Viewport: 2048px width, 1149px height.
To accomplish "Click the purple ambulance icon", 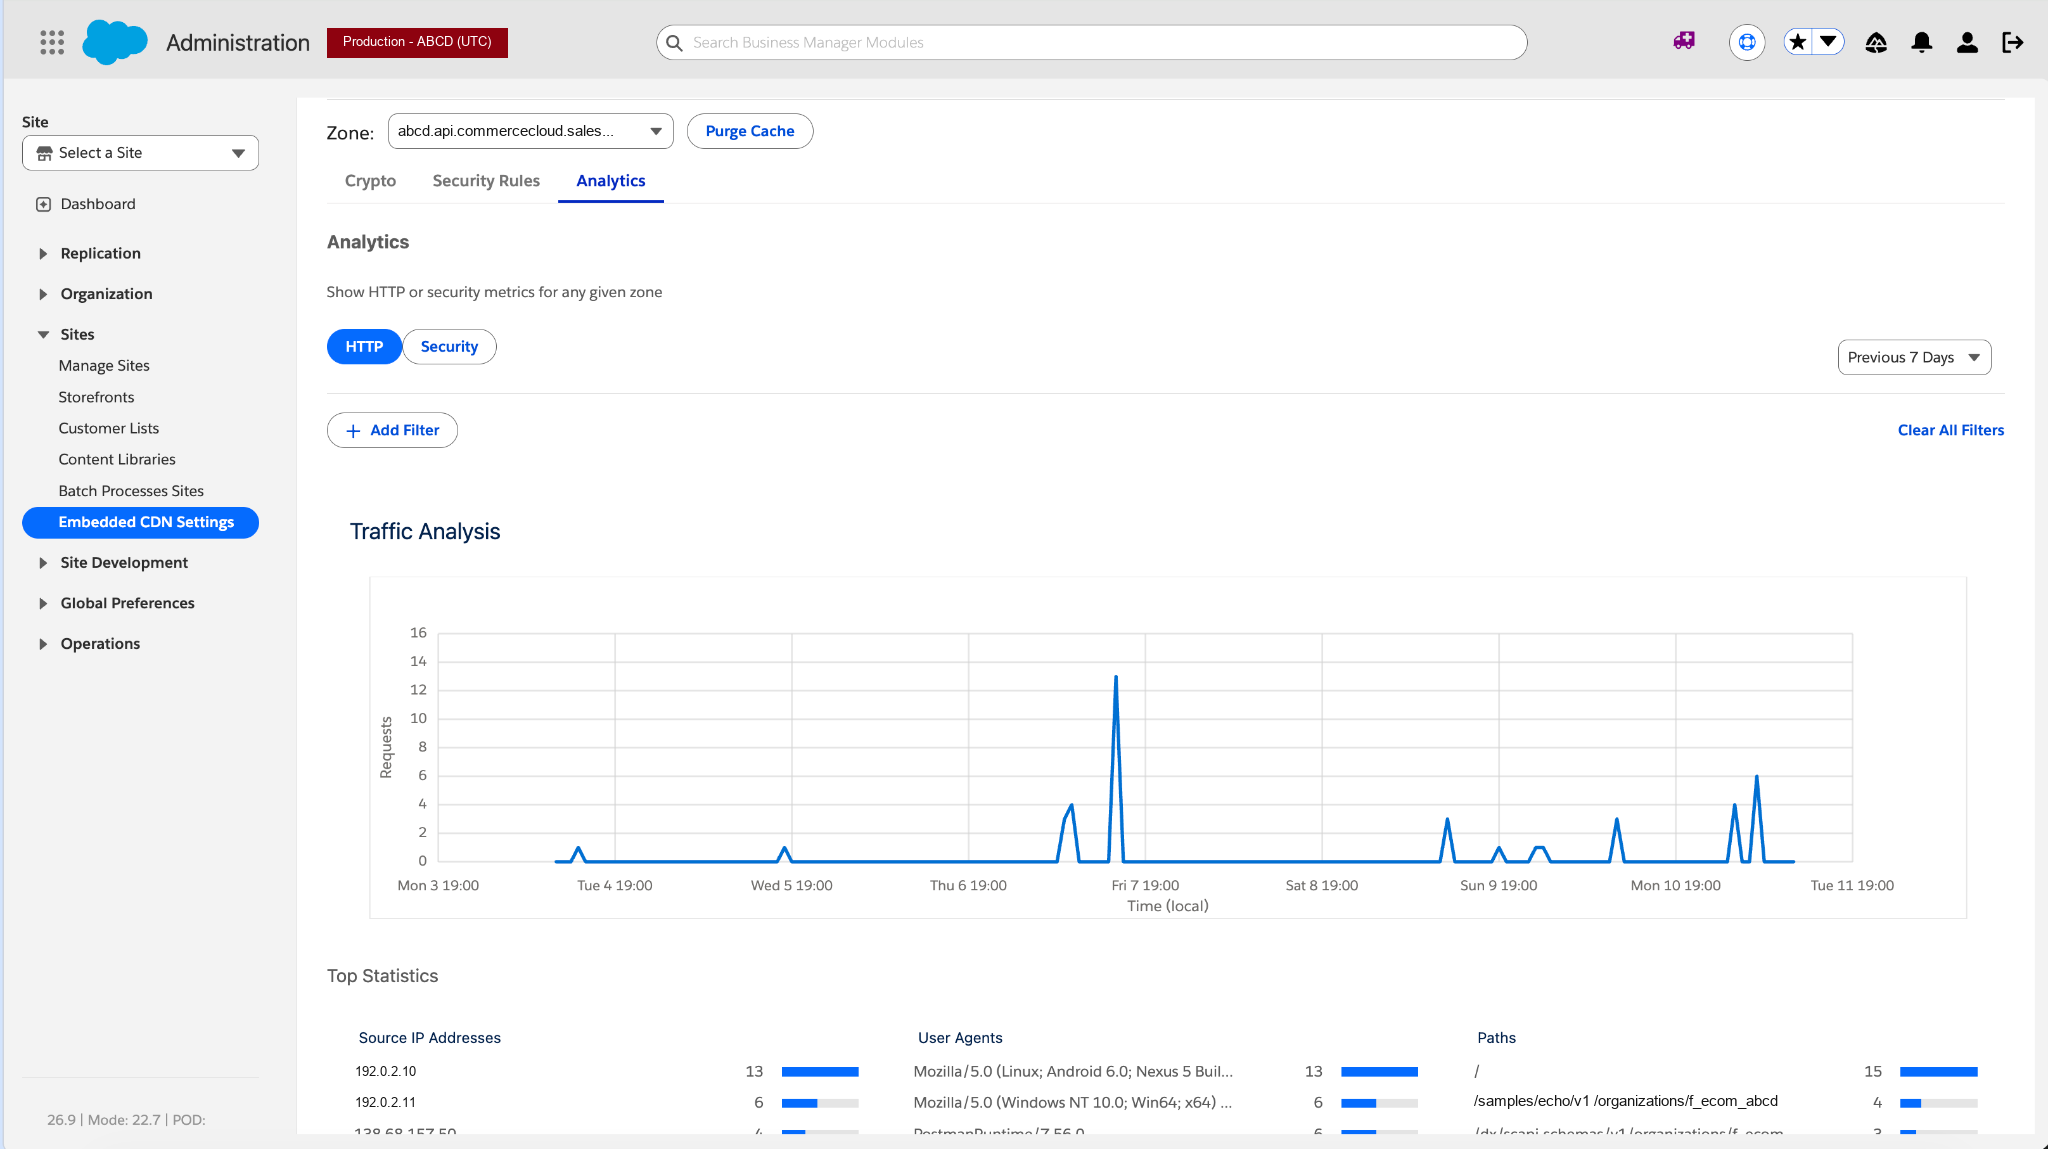I will pos(1684,41).
